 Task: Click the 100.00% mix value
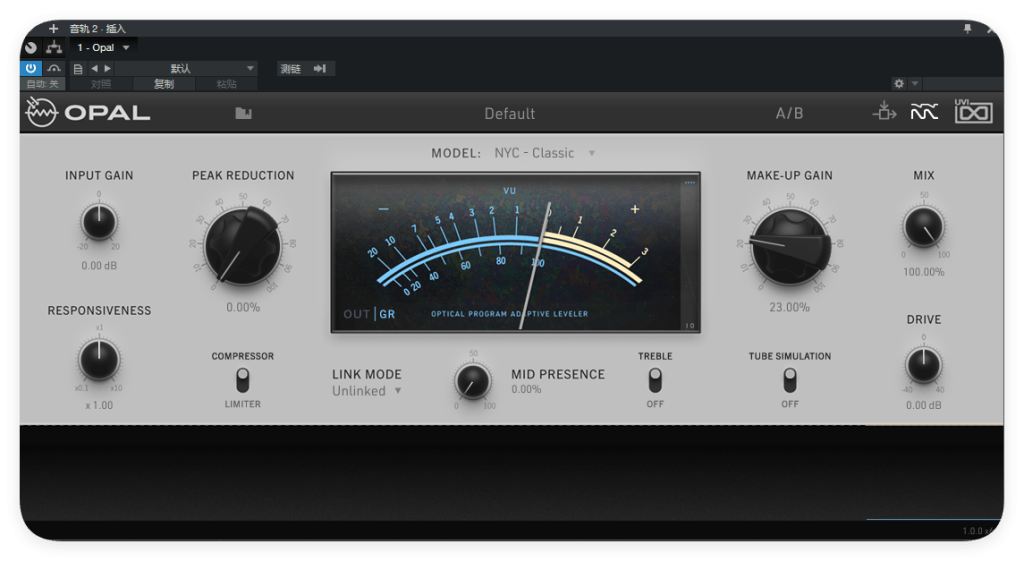(x=923, y=272)
